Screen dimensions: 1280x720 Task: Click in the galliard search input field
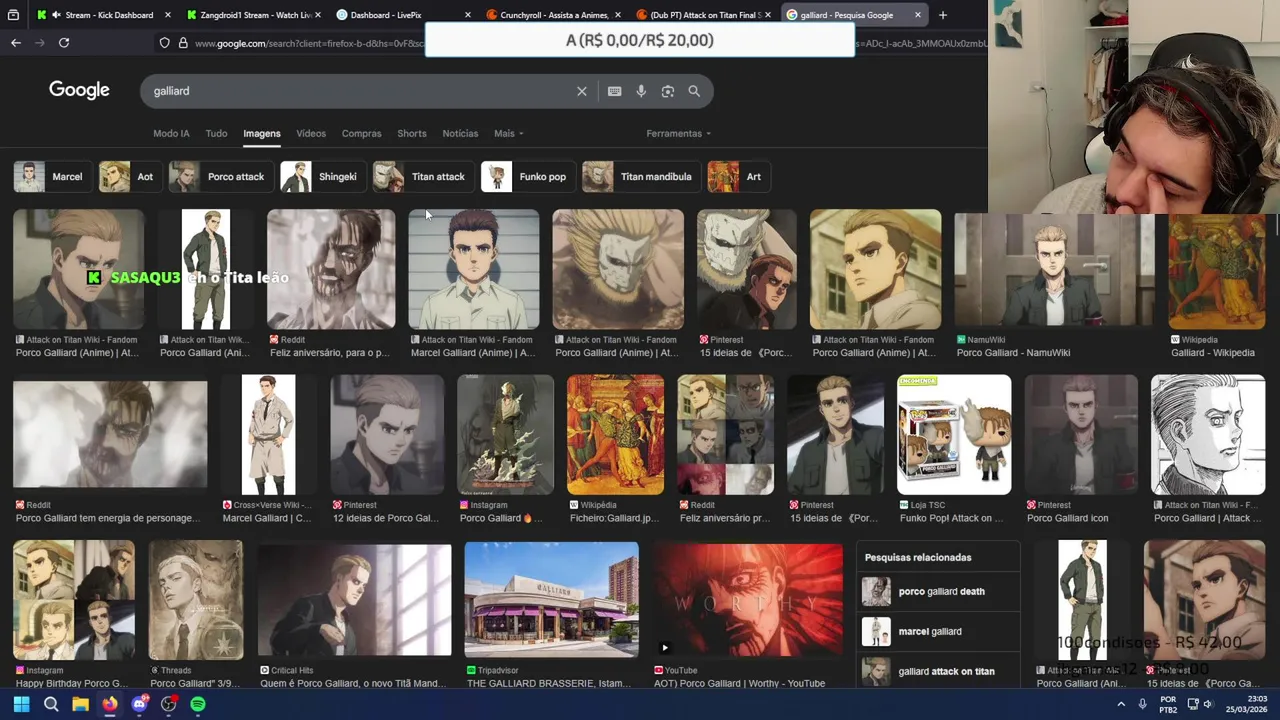coord(360,91)
